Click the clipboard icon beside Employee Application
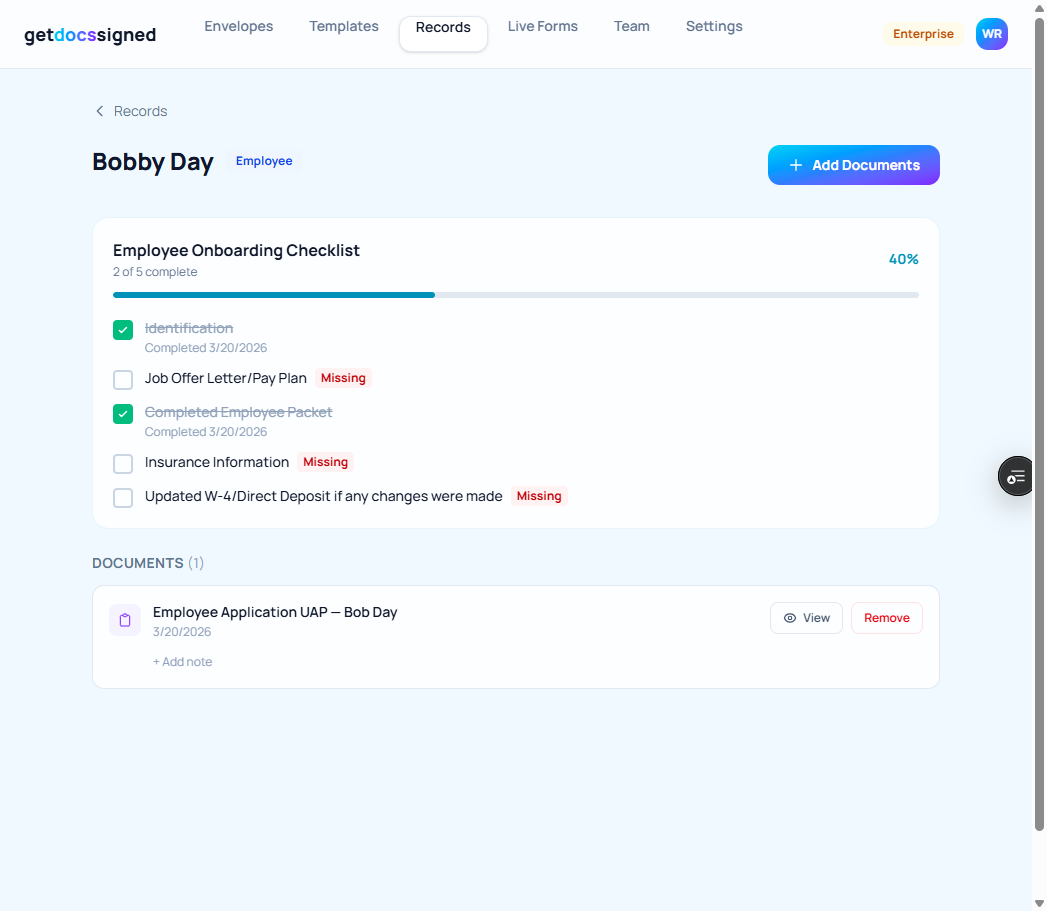Image resolution: width=1047 pixels, height=911 pixels. tap(125, 620)
